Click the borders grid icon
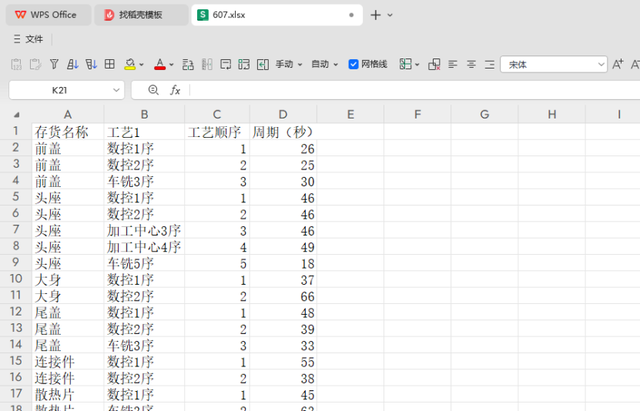 click(x=110, y=64)
